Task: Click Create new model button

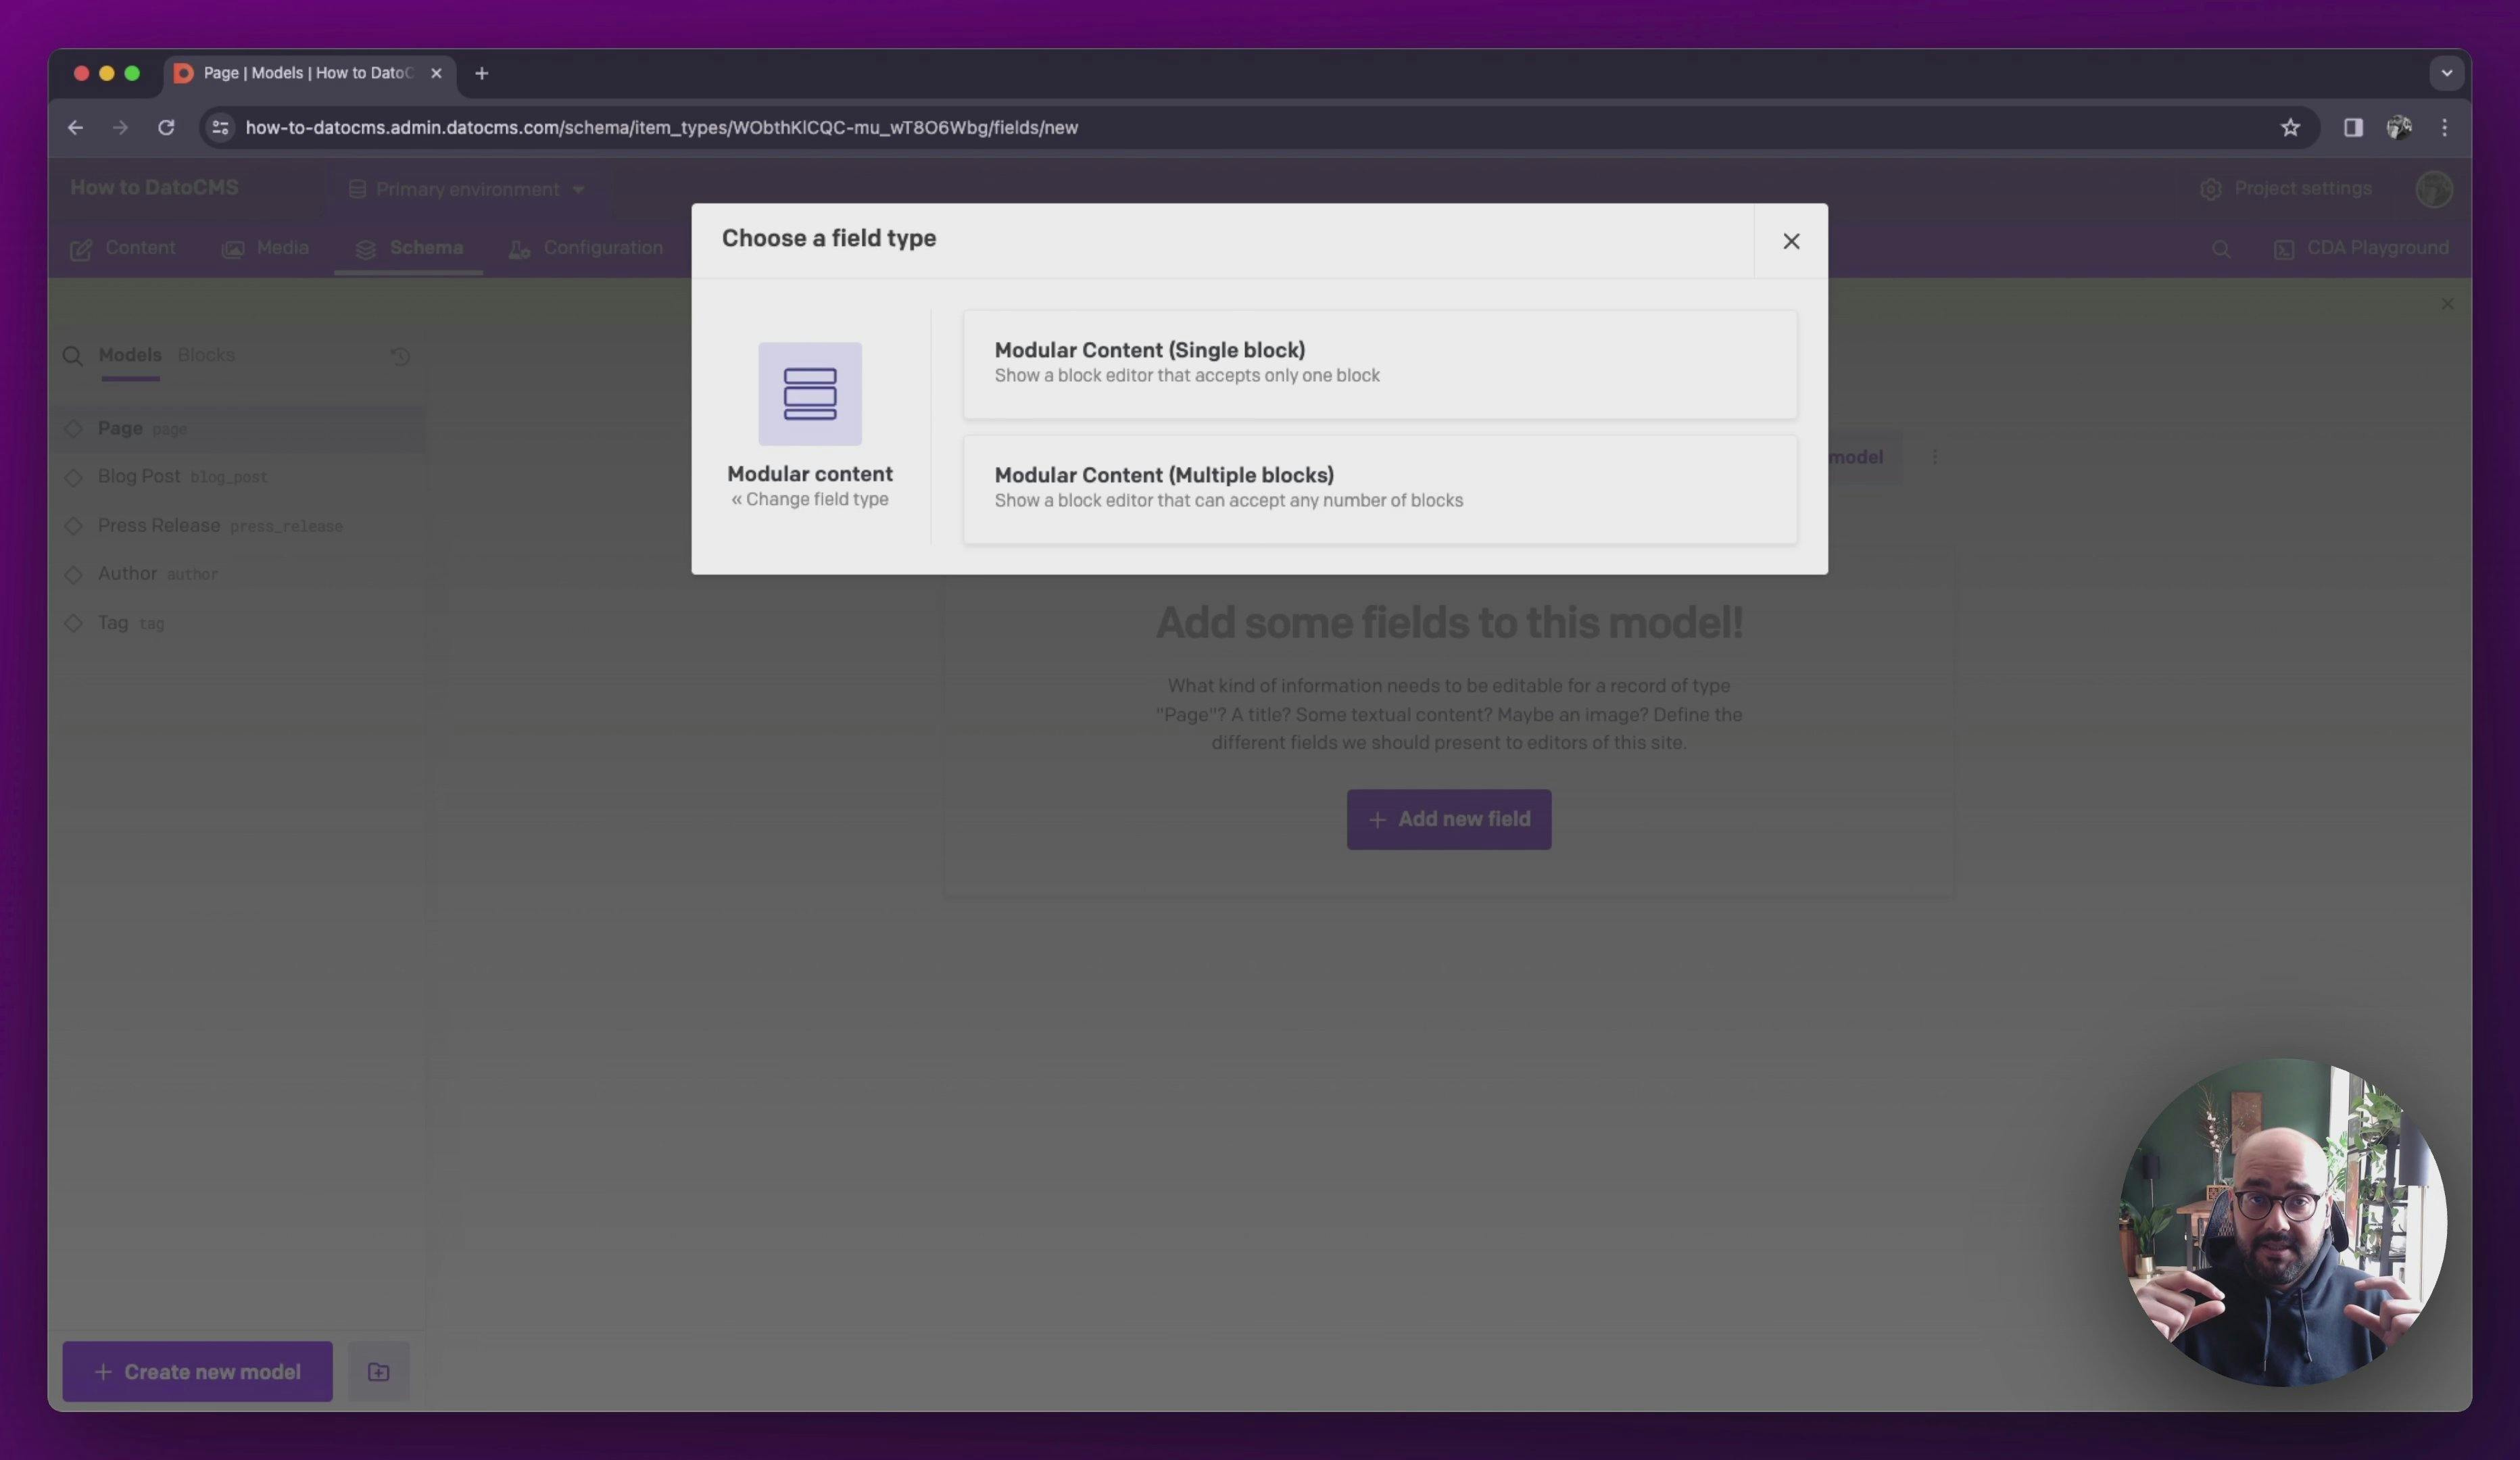Action: [197, 1371]
